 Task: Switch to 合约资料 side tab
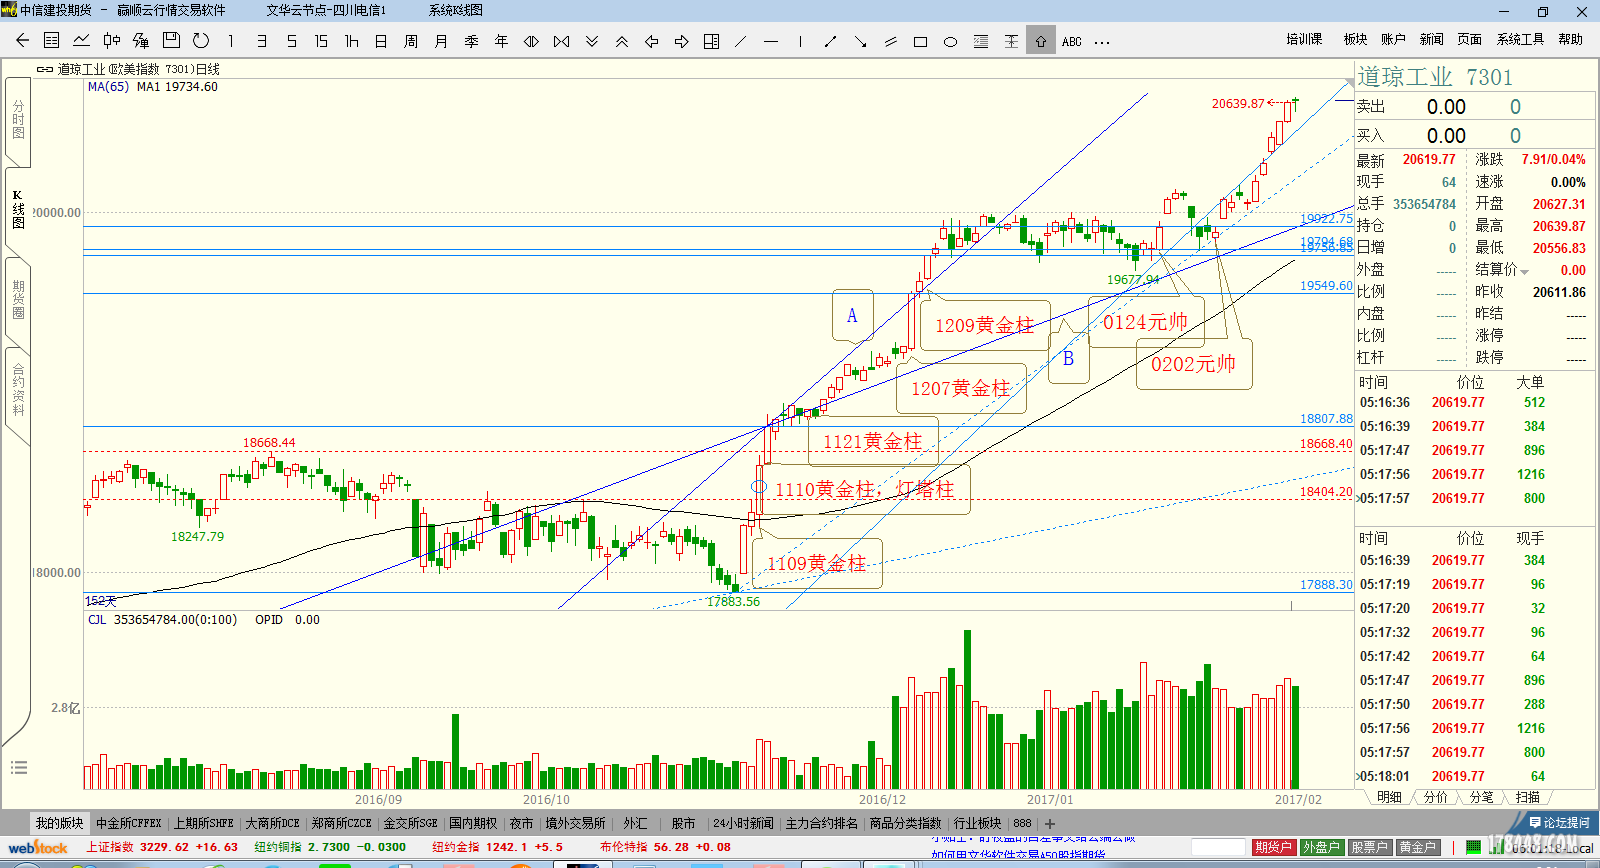tap(18, 391)
